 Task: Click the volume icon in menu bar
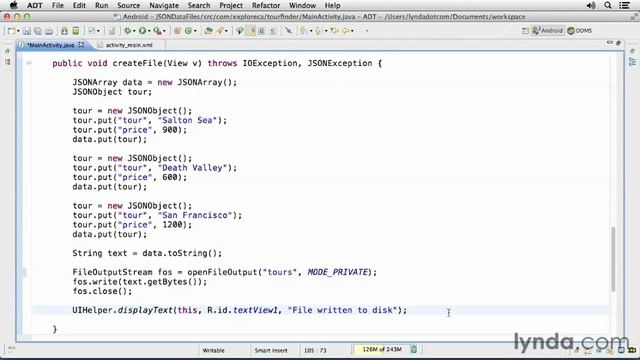[591, 5]
